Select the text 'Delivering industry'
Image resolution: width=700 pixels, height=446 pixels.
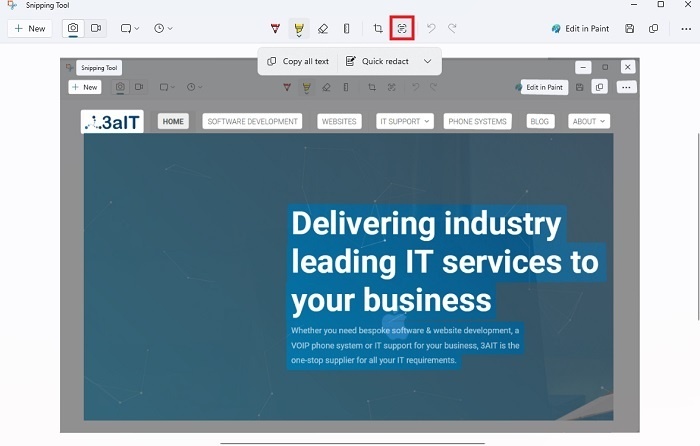(x=426, y=223)
